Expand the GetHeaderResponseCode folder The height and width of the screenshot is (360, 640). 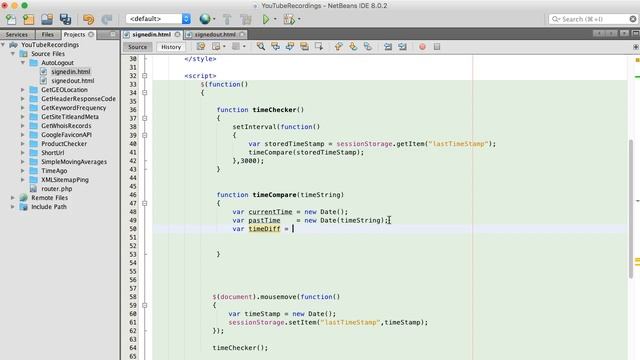23,98
